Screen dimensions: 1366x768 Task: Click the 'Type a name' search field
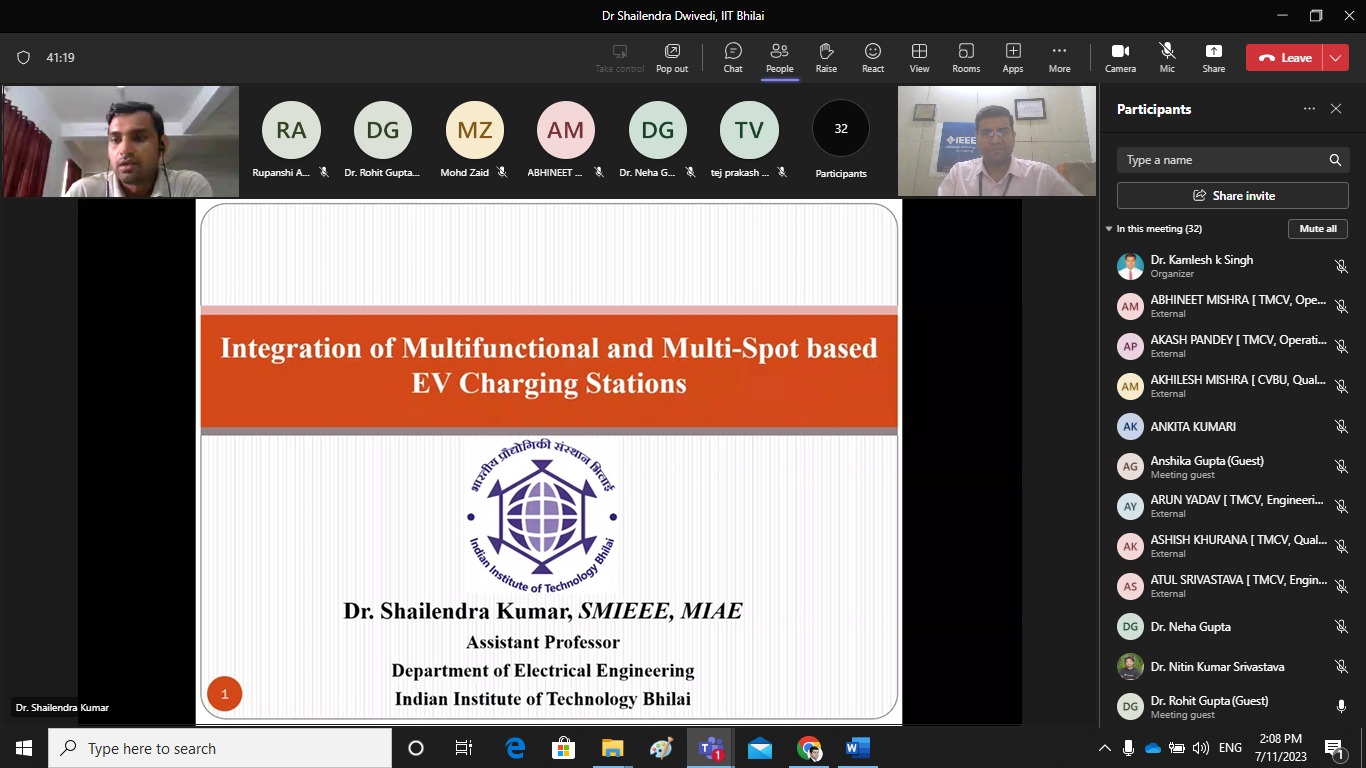click(1220, 160)
